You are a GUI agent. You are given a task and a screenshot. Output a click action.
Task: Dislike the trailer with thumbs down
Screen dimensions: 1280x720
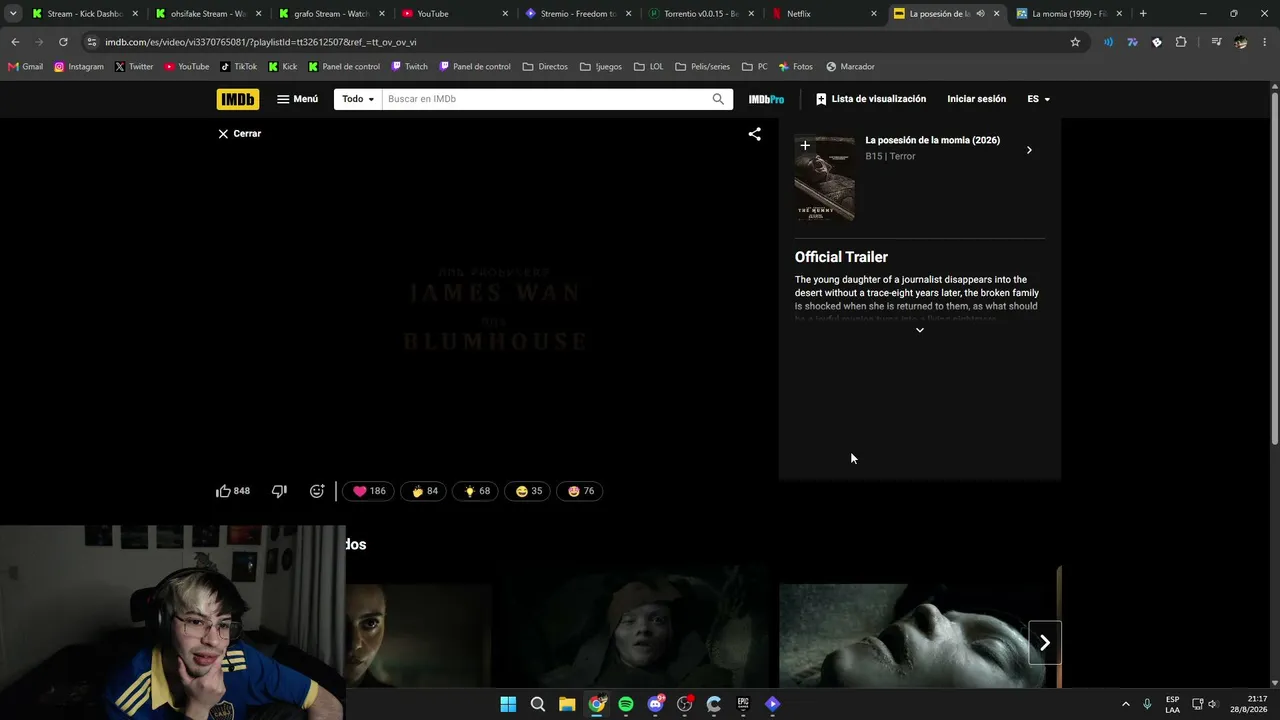click(279, 491)
